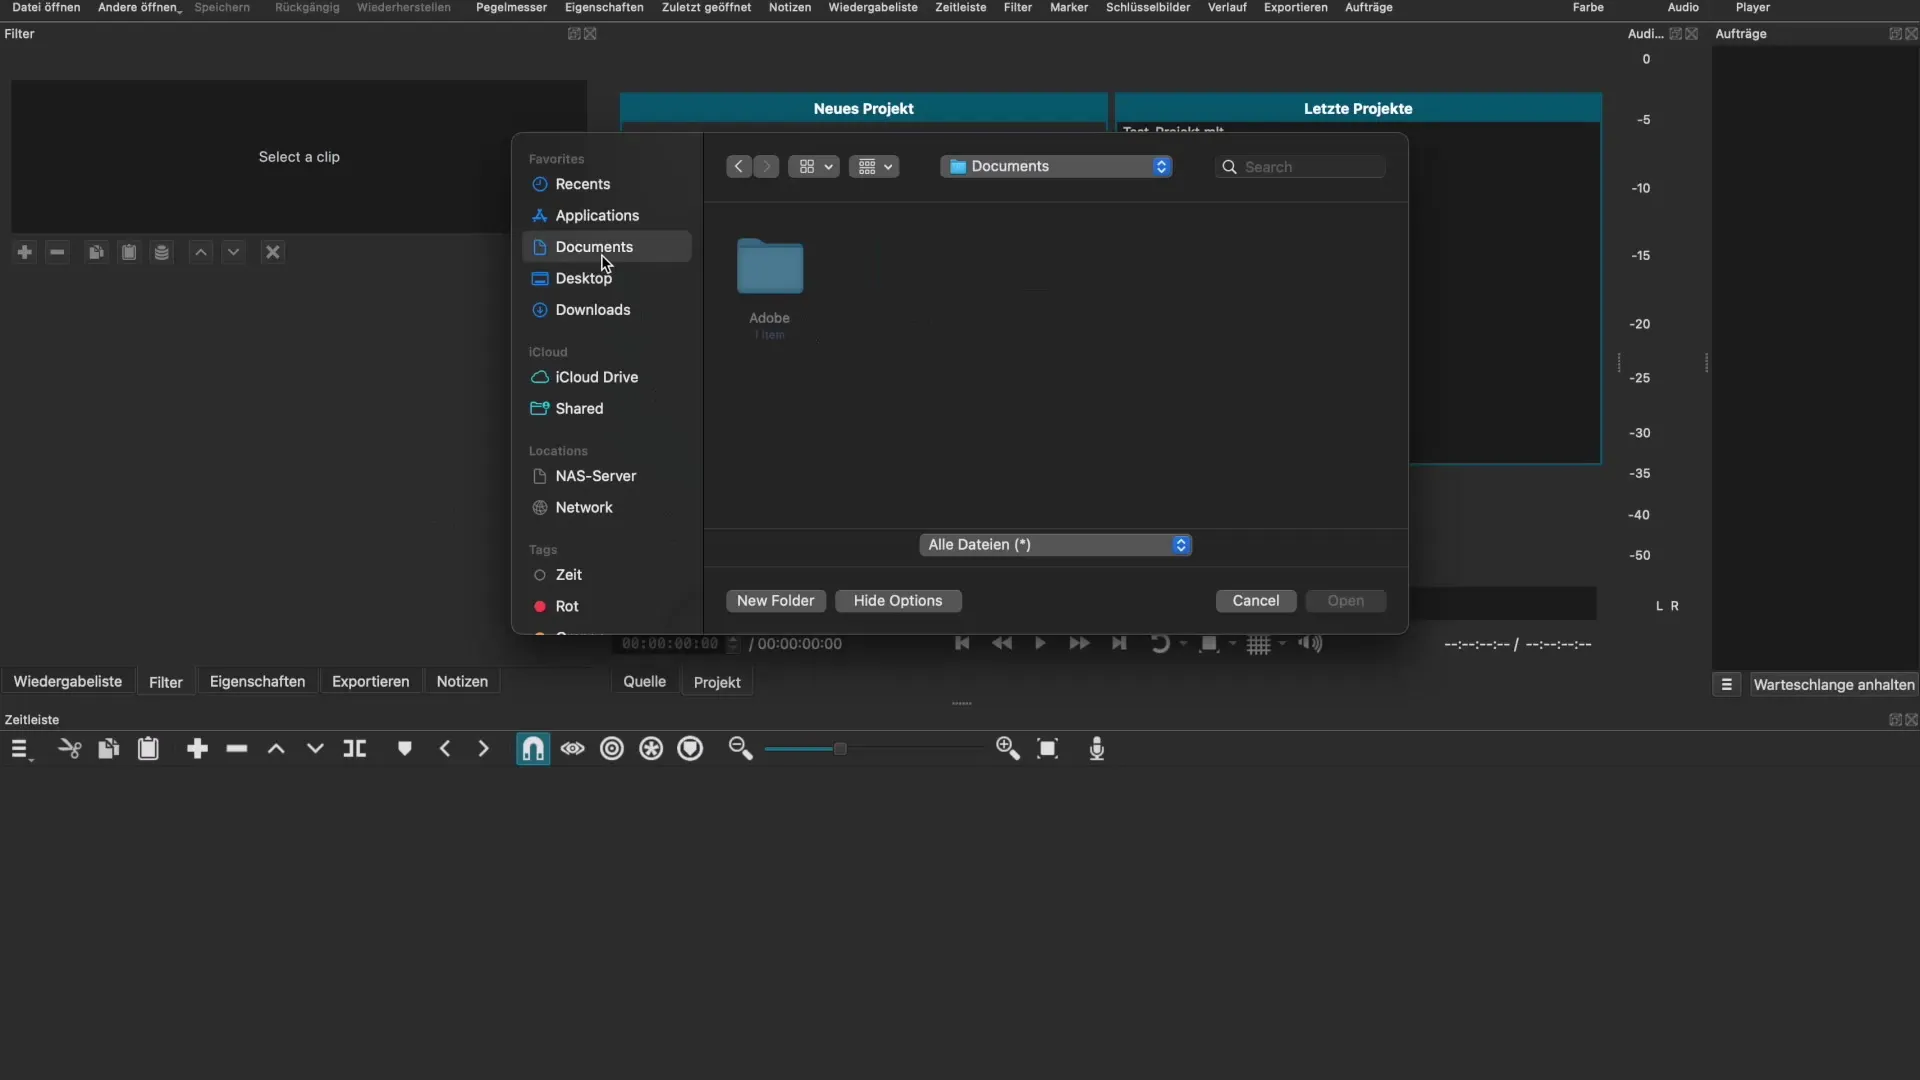Remove filter with minus icon
Screen dimensions: 1920x1080
[57, 252]
